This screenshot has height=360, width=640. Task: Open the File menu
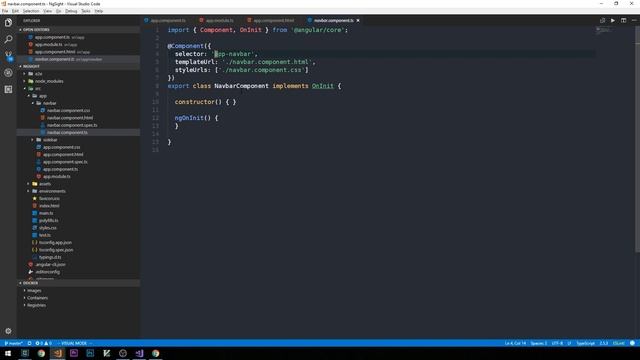click(5, 11)
